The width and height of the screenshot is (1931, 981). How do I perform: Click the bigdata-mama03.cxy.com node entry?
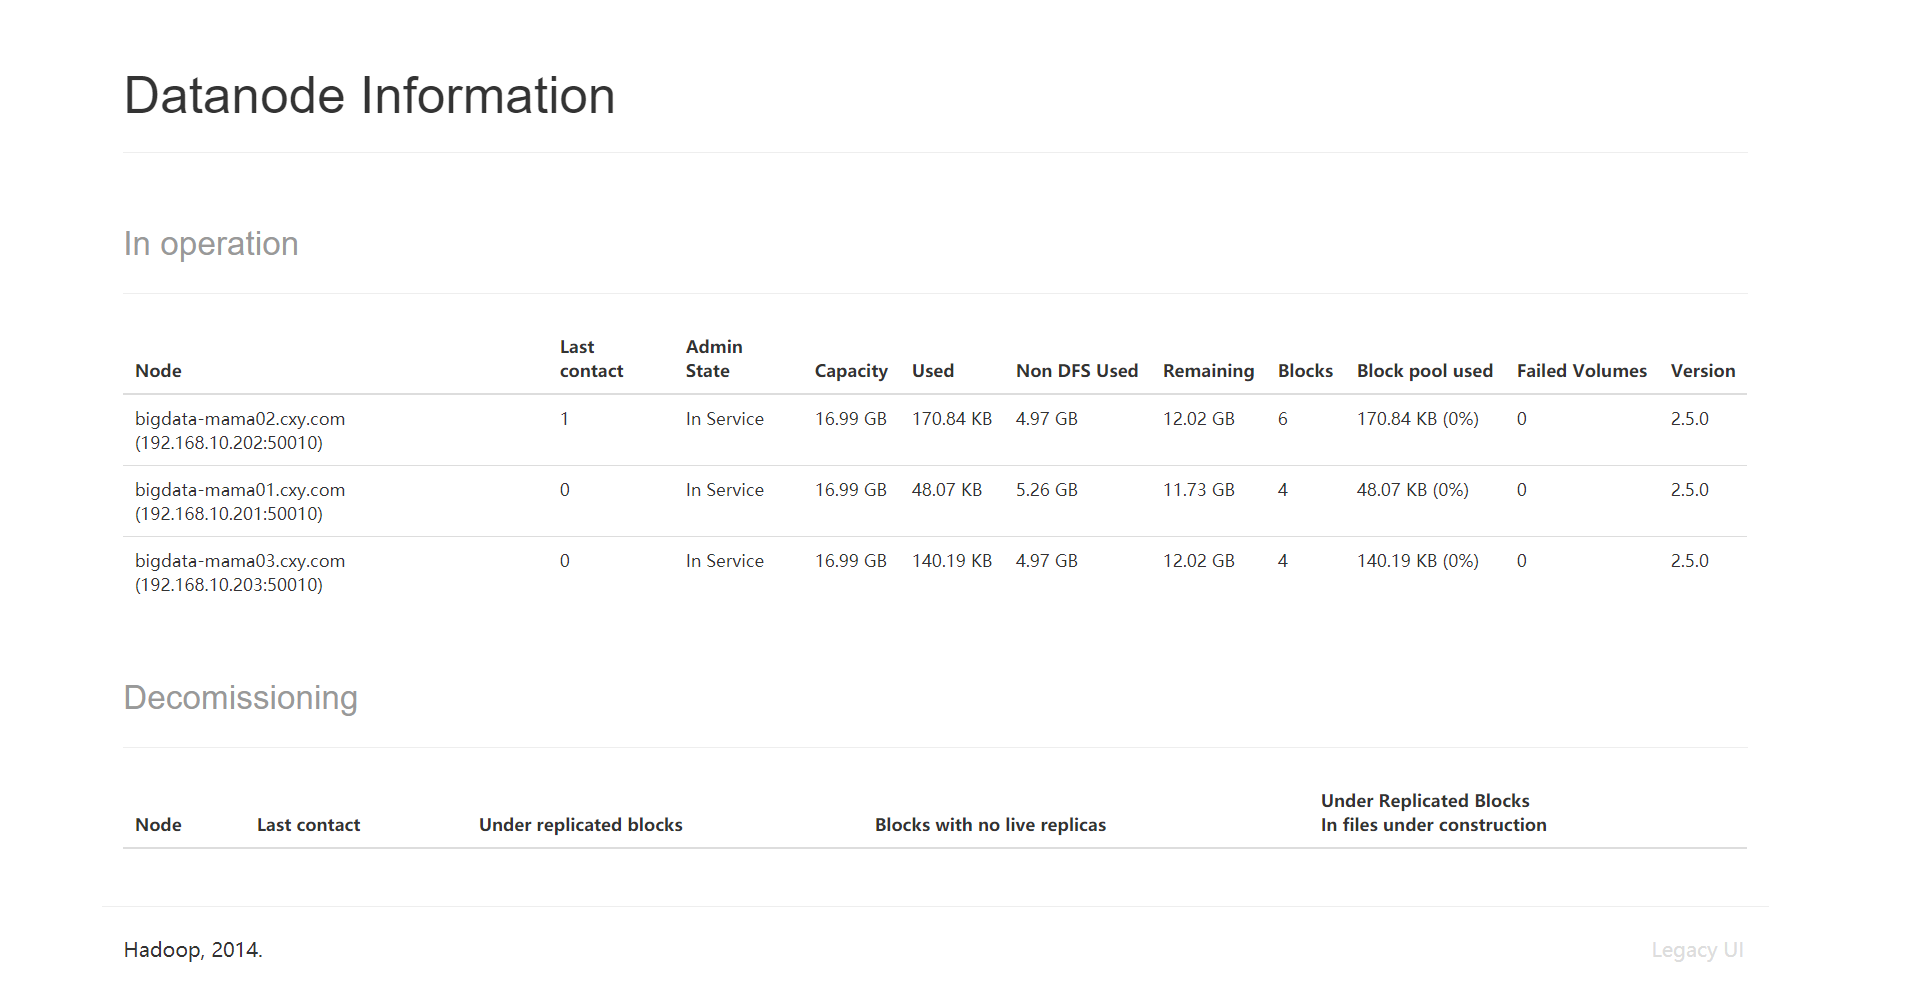pos(240,561)
